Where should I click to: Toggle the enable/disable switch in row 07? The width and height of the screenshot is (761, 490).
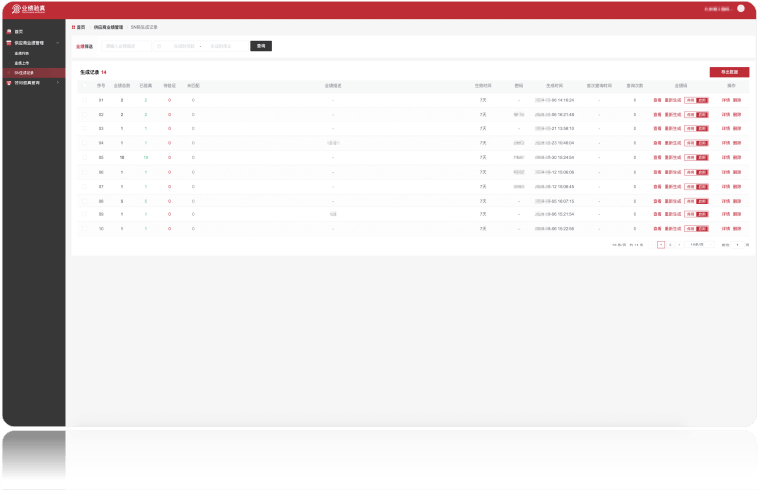click(x=696, y=187)
